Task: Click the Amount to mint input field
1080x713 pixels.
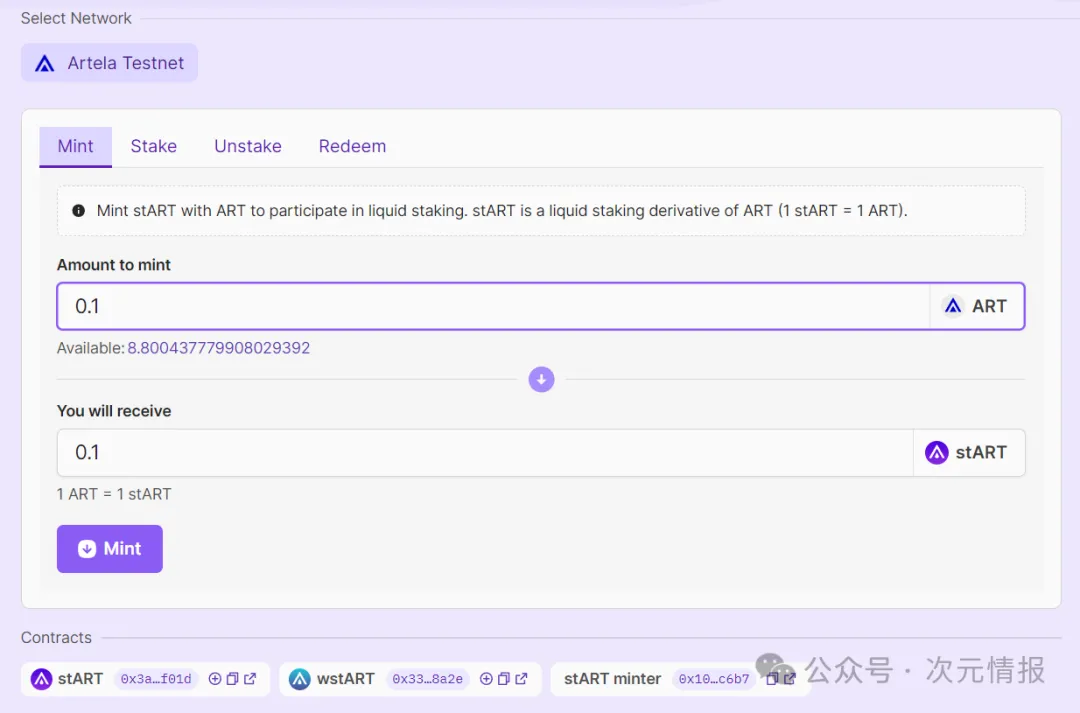Action: tap(490, 306)
